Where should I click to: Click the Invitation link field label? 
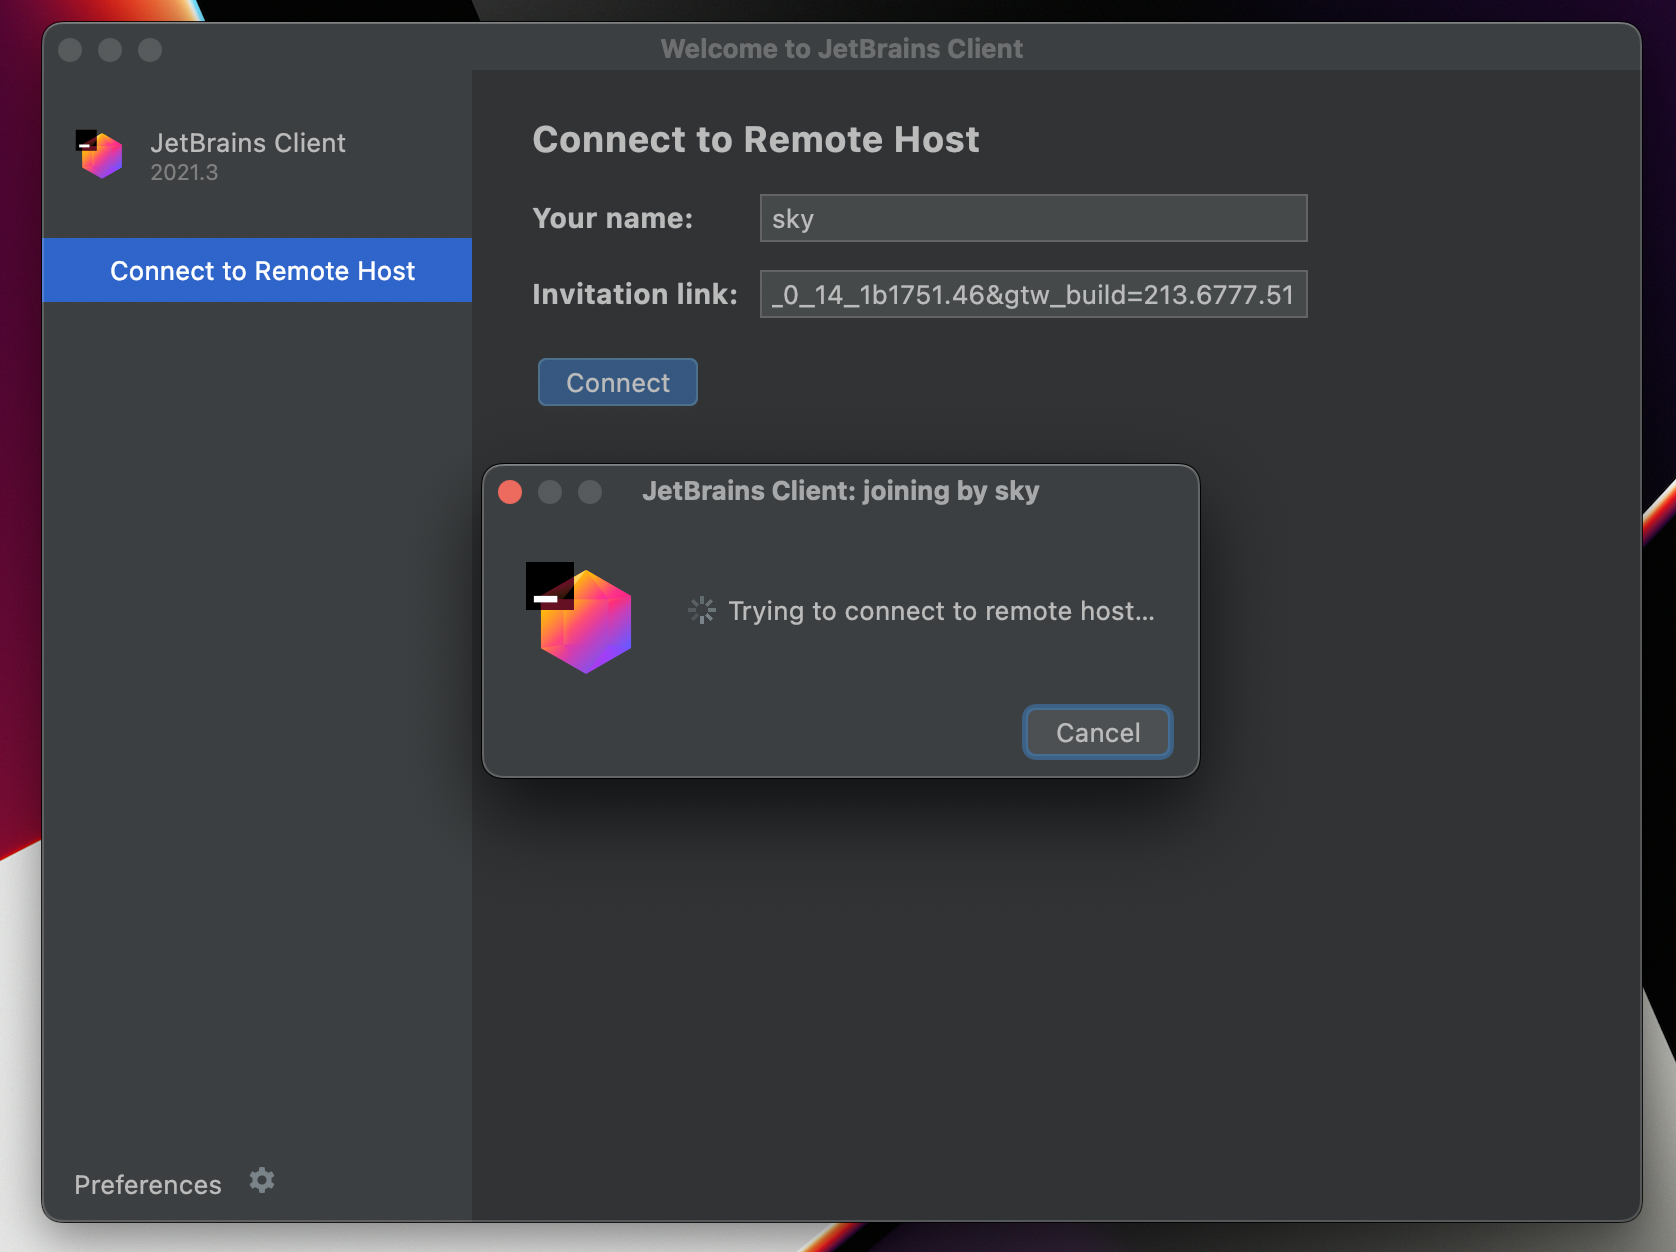pos(635,293)
